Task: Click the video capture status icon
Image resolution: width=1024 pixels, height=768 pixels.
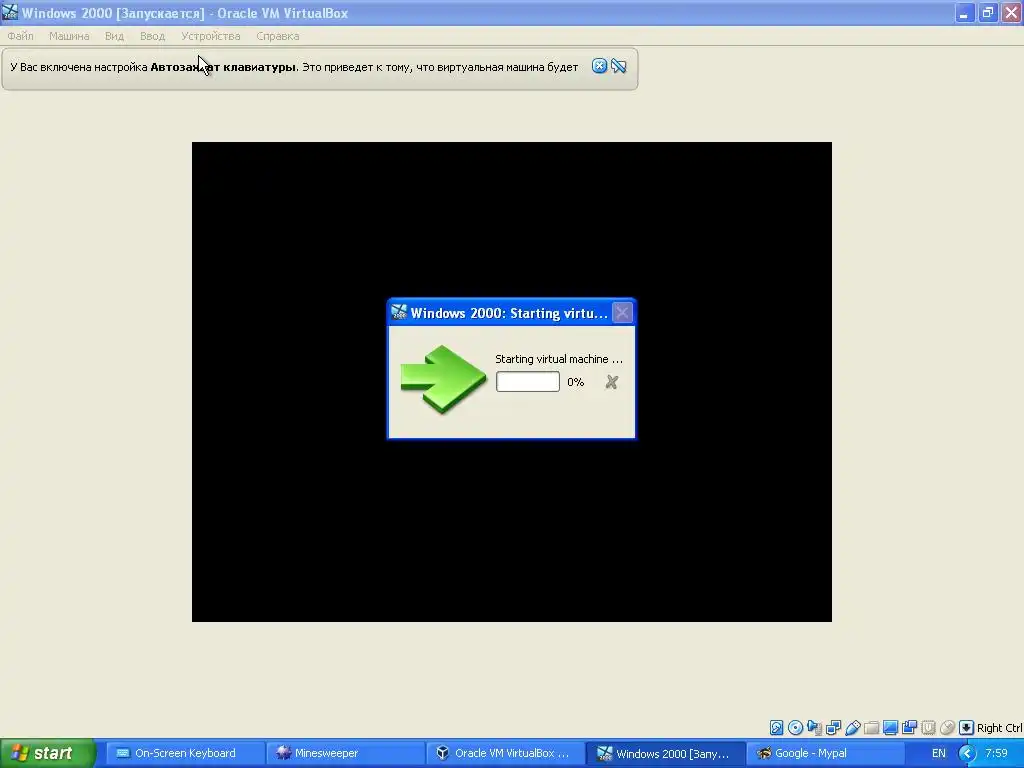Action: (909, 728)
